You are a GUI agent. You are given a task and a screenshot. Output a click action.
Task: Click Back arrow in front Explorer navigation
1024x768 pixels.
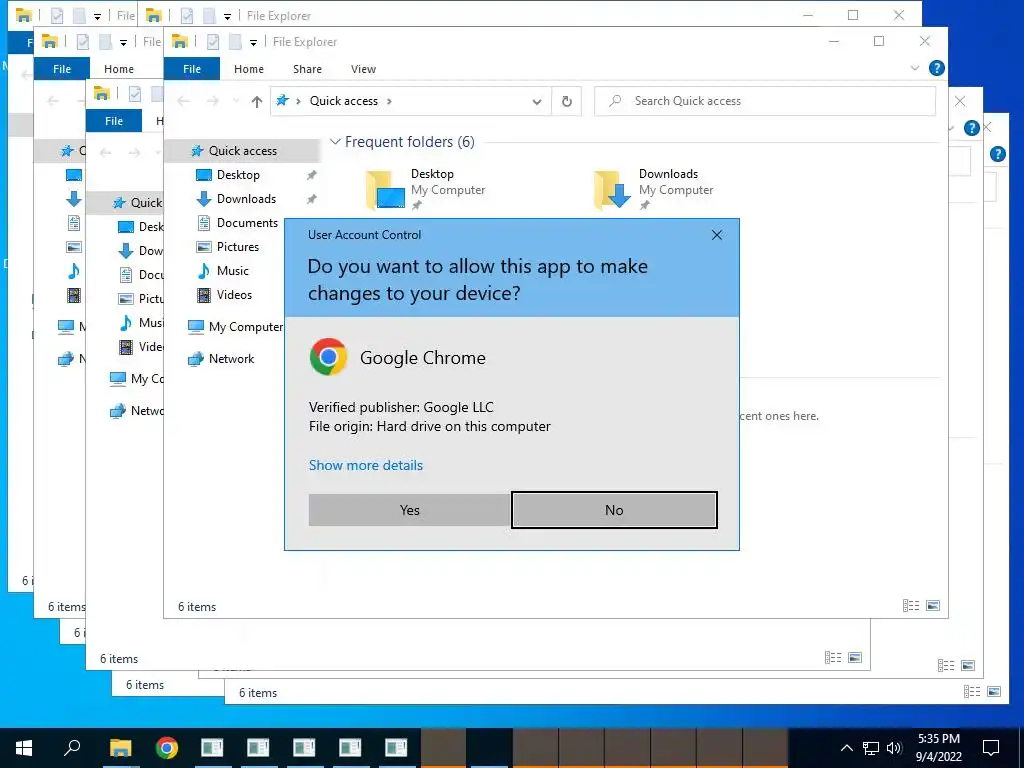[184, 101]
